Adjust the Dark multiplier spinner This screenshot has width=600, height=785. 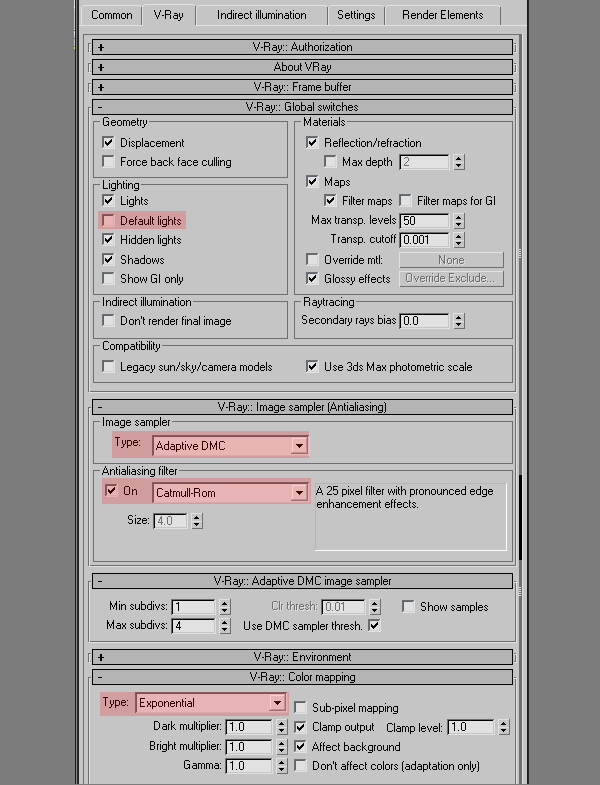click(x=281, y=727)
